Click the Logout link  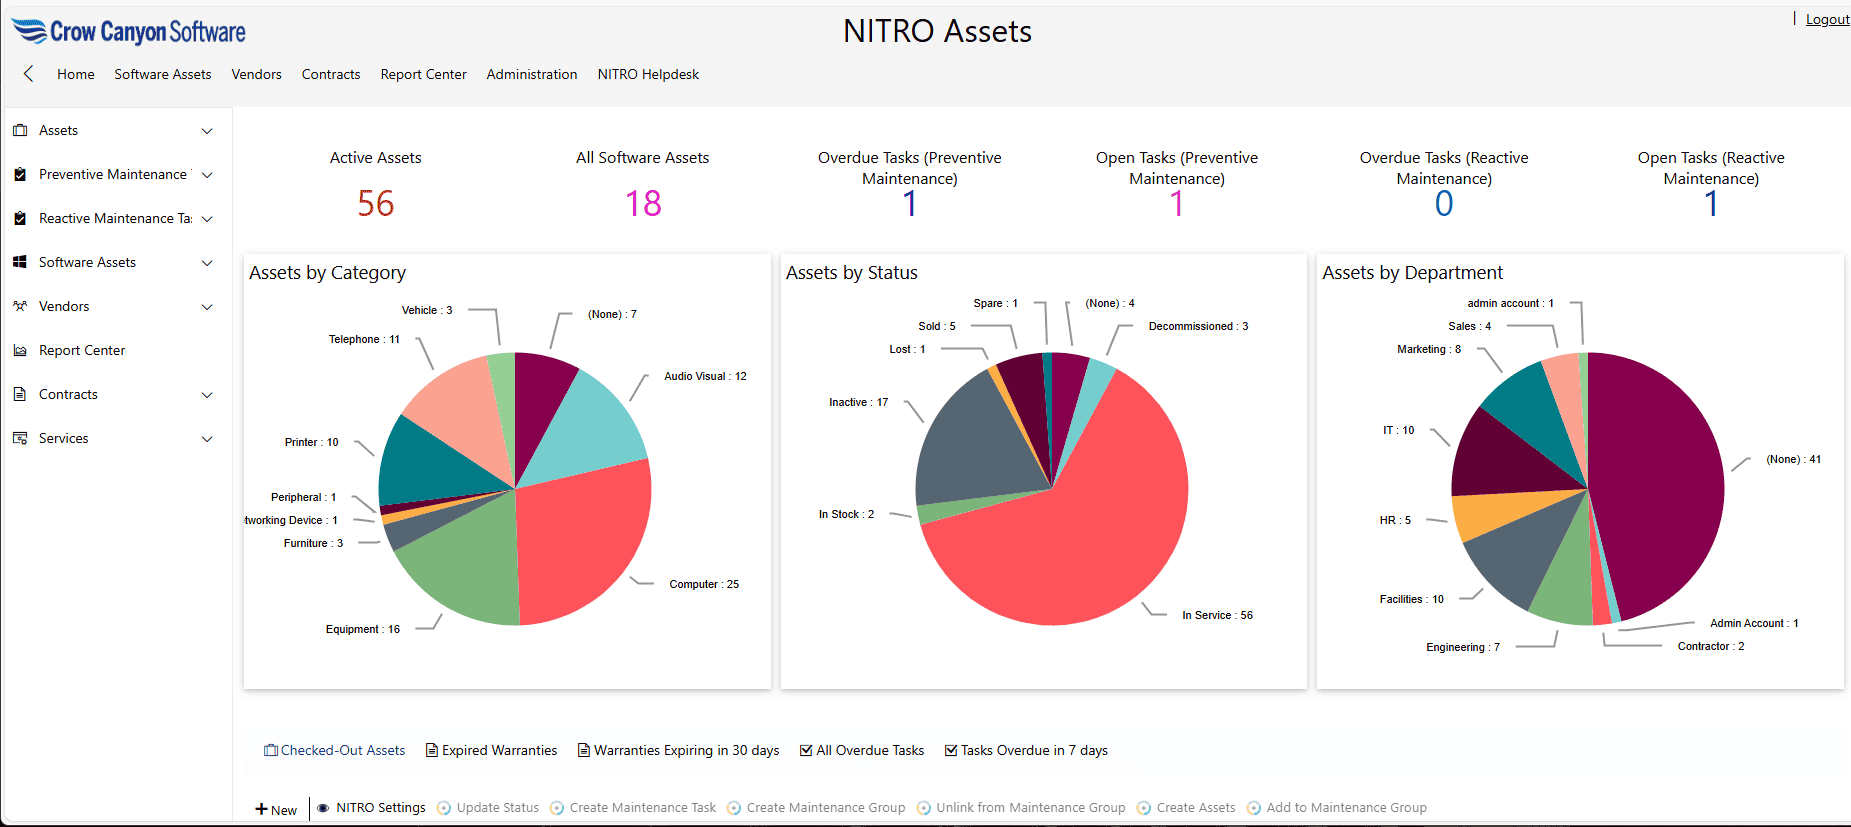click(1827, 19)
